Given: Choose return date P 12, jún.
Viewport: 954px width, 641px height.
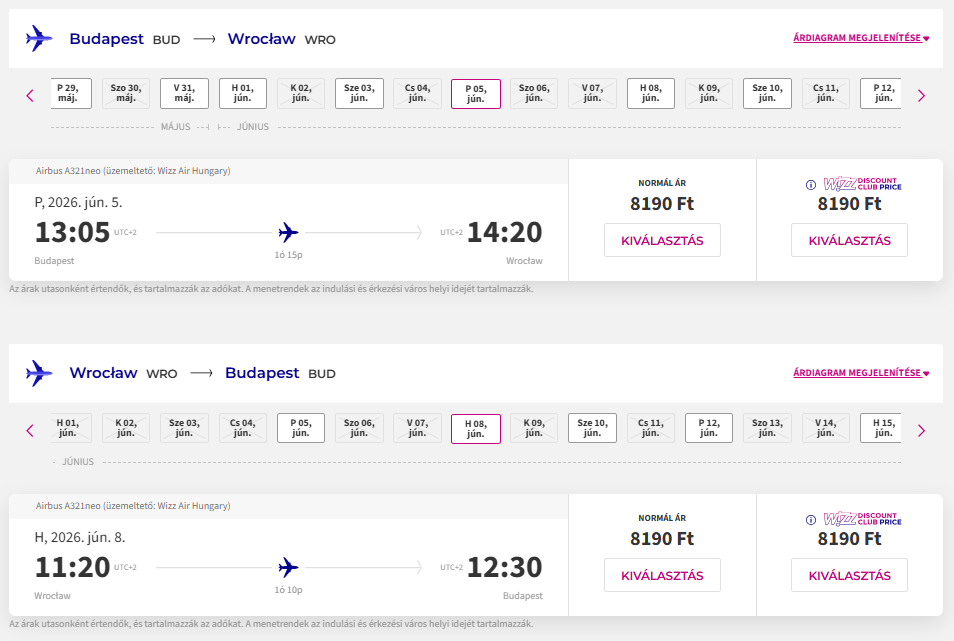Looking at the screenshot, I should pyautogui.click(x=709, y=428).
